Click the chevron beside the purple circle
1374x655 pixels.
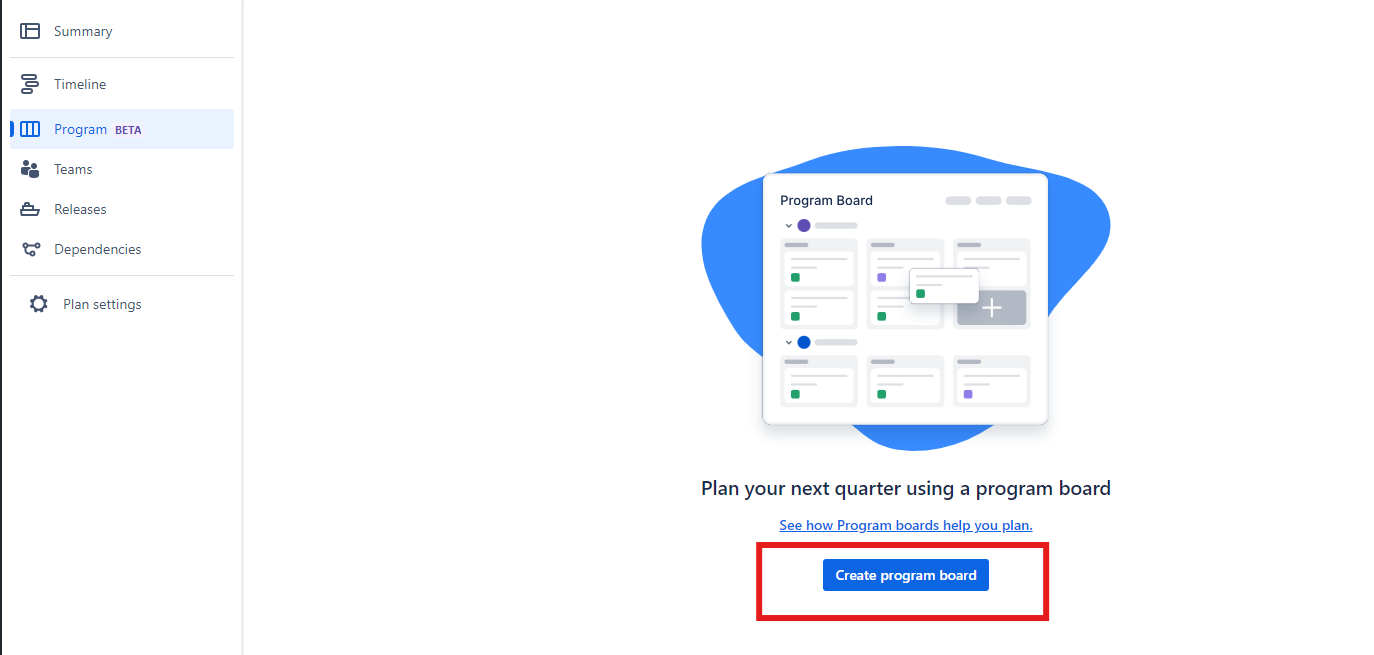(x=788, y=226)
